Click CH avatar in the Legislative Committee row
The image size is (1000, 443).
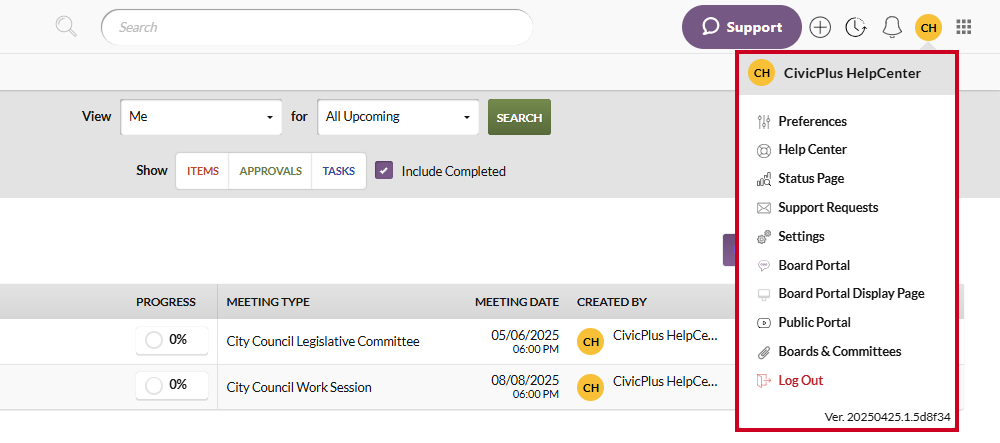[x=591, y=342]
